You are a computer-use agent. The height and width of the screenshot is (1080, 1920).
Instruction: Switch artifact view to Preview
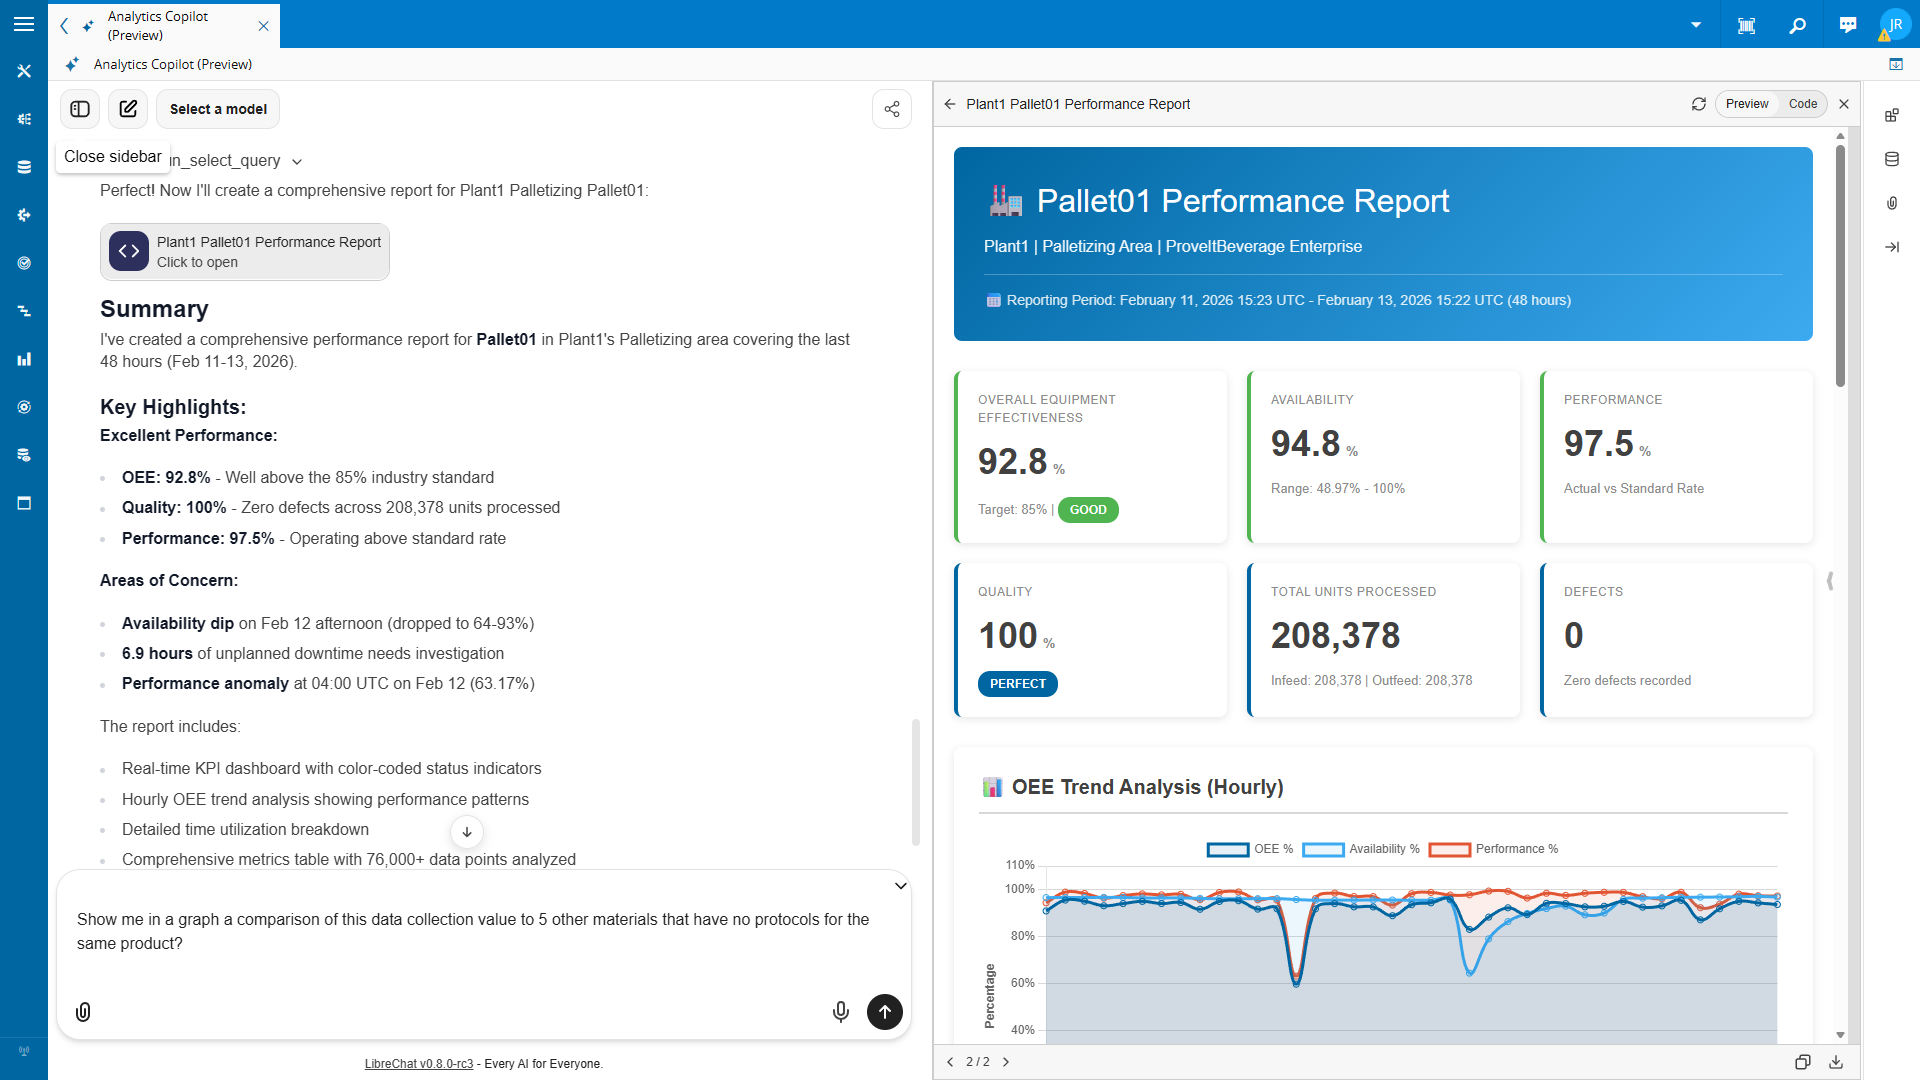1746,104
